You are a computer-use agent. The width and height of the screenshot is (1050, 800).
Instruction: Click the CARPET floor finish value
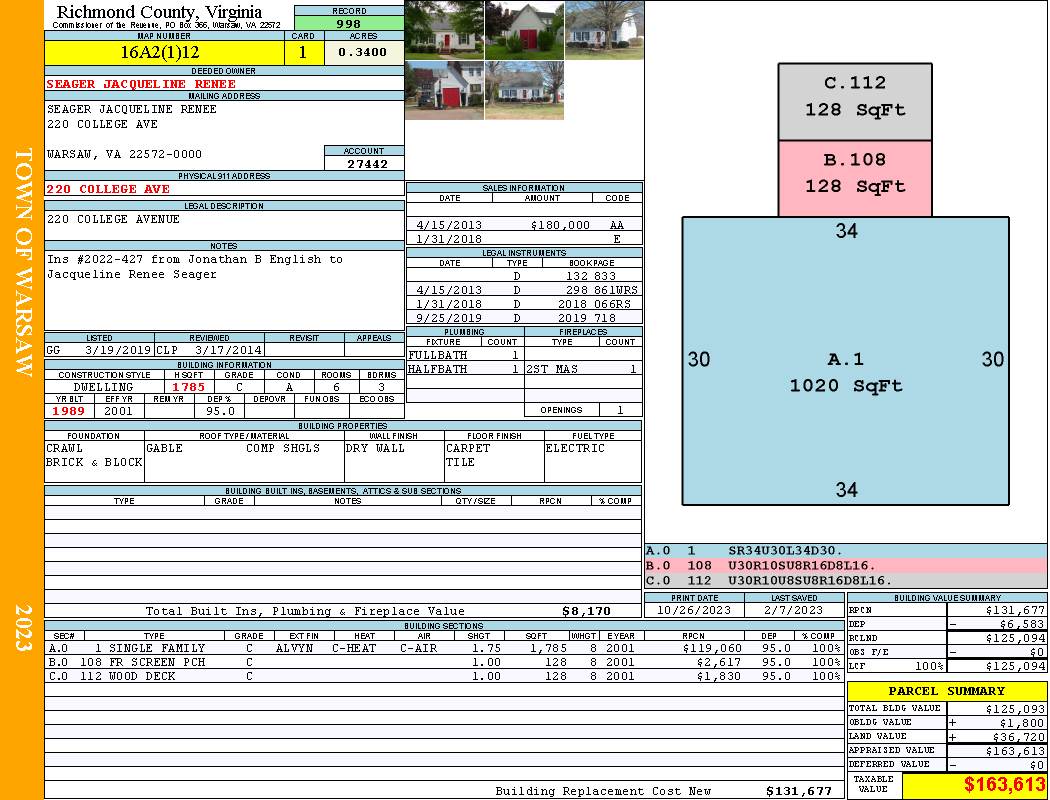coord(468,448)
